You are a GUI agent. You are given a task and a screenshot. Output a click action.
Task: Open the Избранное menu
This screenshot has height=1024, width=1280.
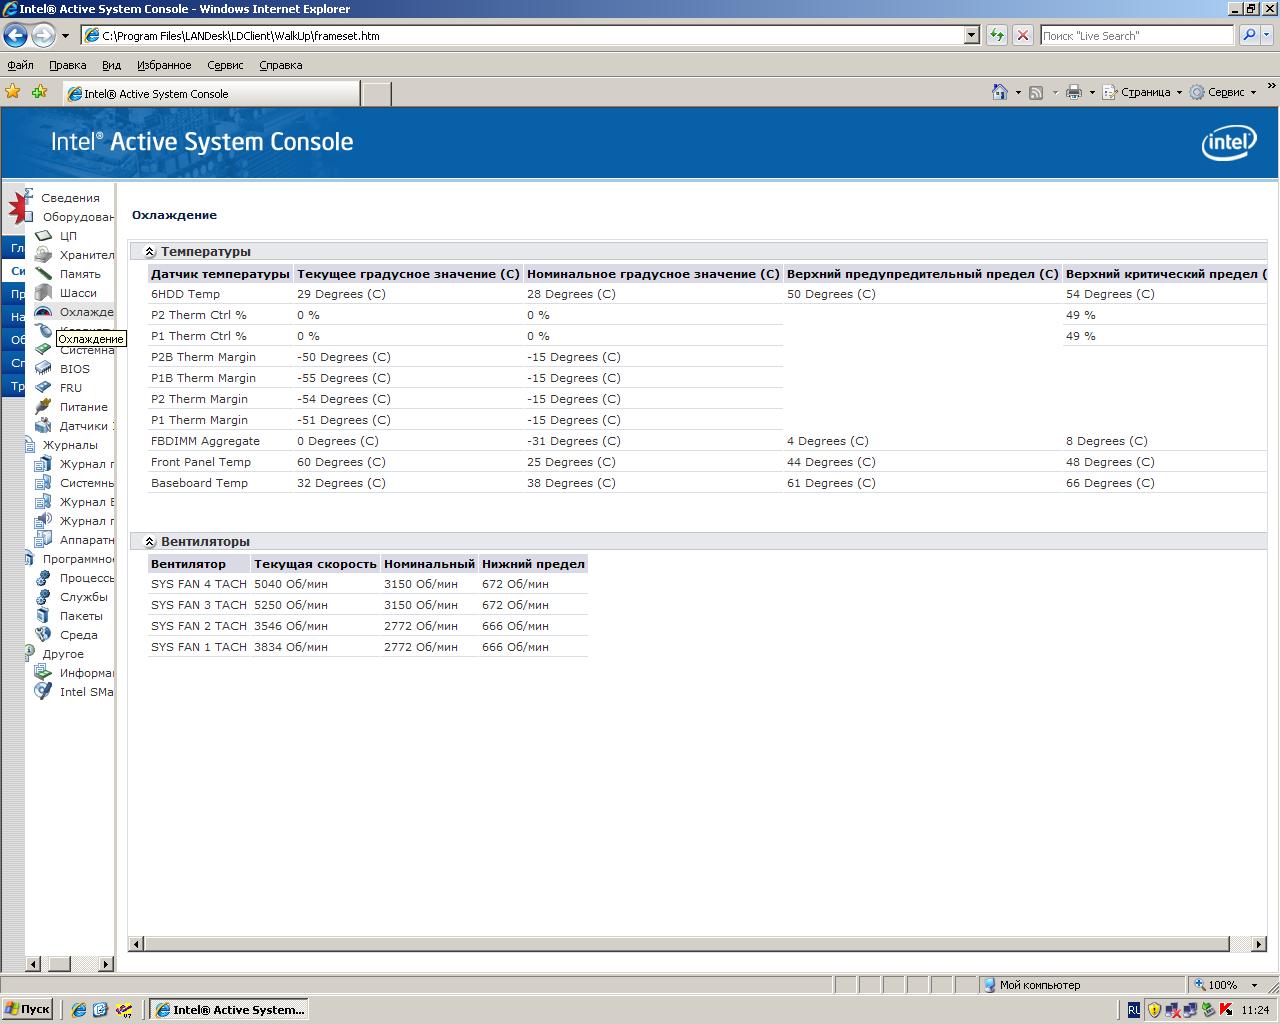click(164, 65)
